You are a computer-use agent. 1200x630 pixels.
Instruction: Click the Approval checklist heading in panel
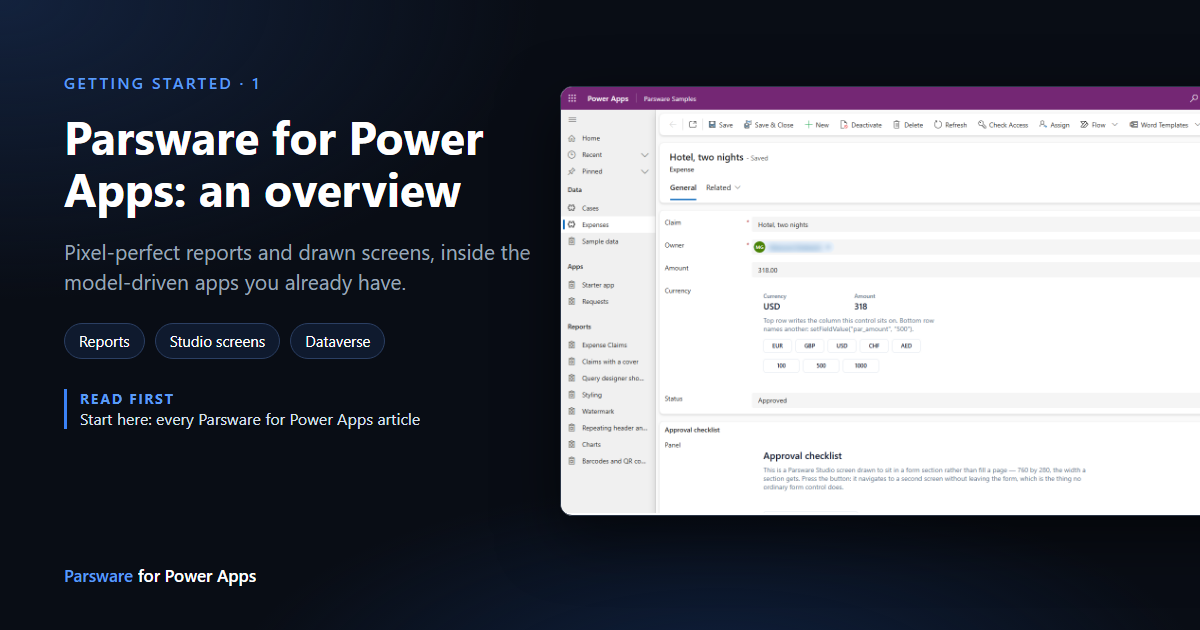802,456
